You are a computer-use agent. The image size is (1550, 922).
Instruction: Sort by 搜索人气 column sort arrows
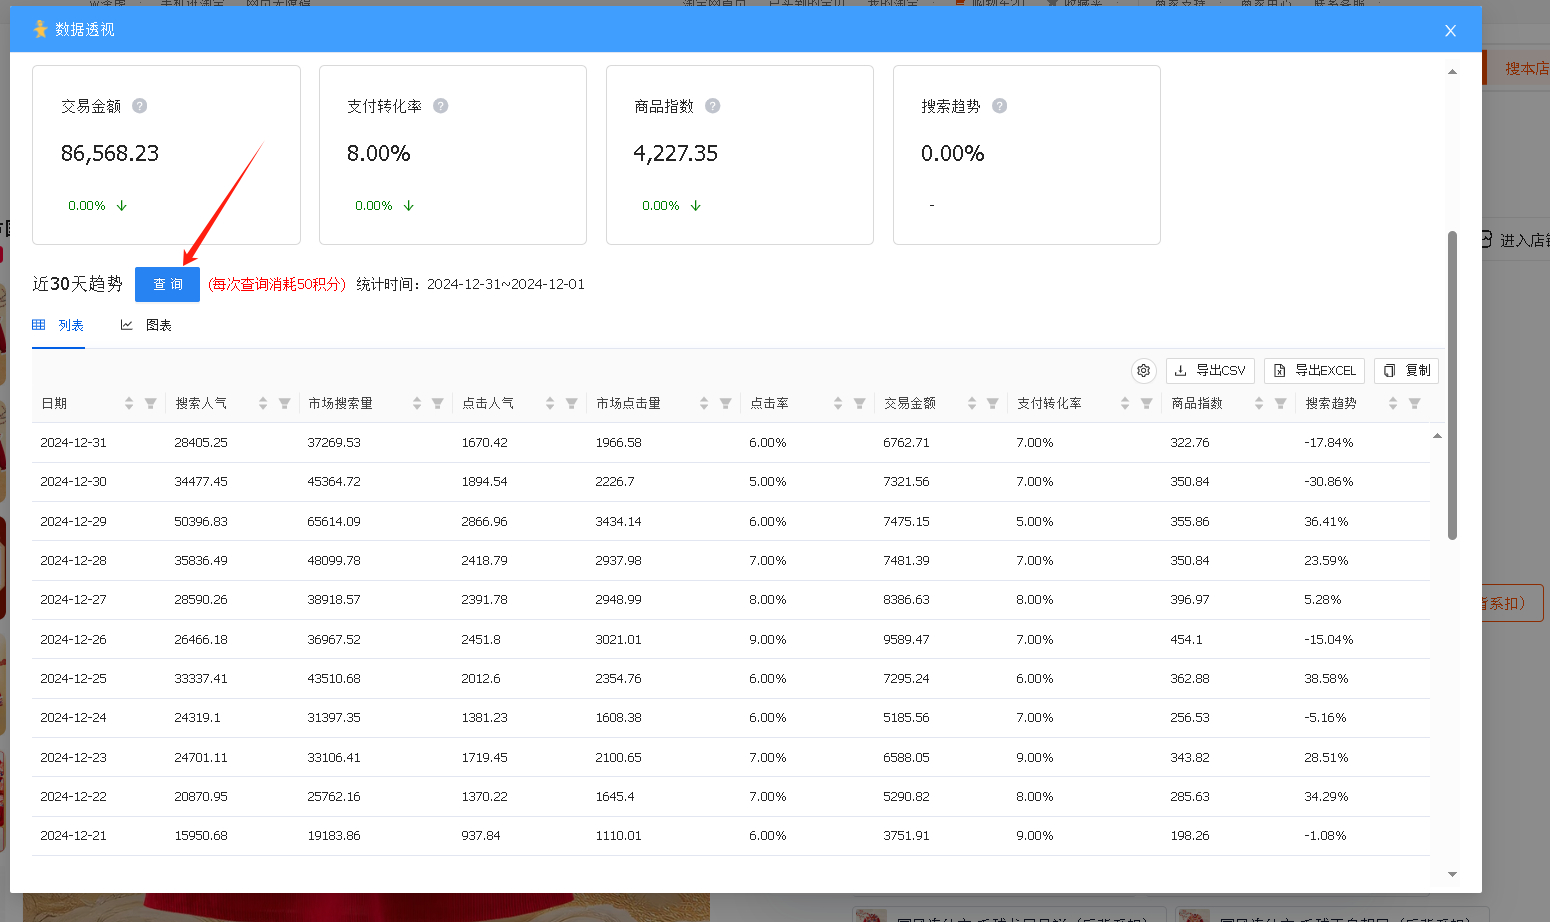263,403
